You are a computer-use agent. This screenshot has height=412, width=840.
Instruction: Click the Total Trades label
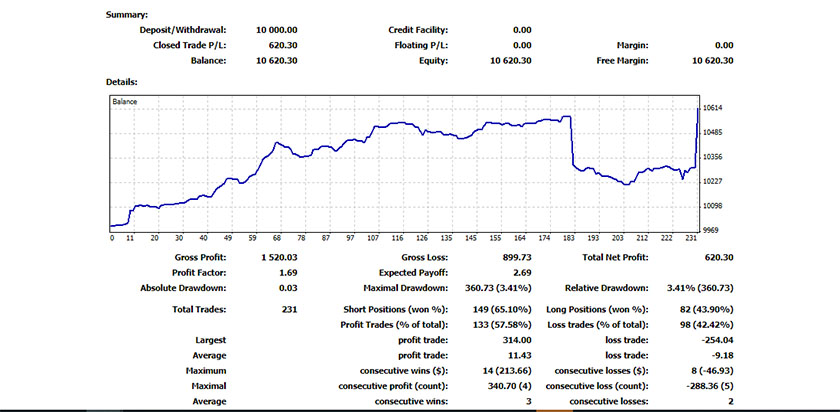point(195,310)
